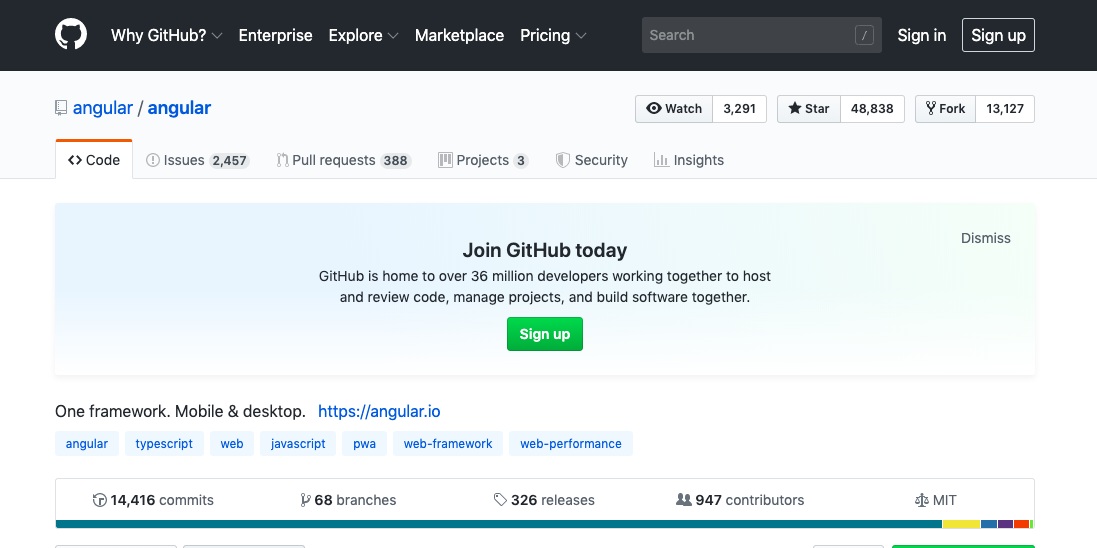Select the typescript topic tag
The height and width of the screenshot is (548, 1097).
pos(164,443)
